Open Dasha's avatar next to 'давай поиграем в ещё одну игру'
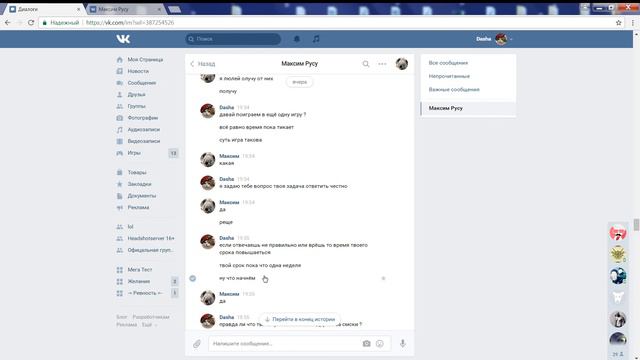 click(207, 111)
